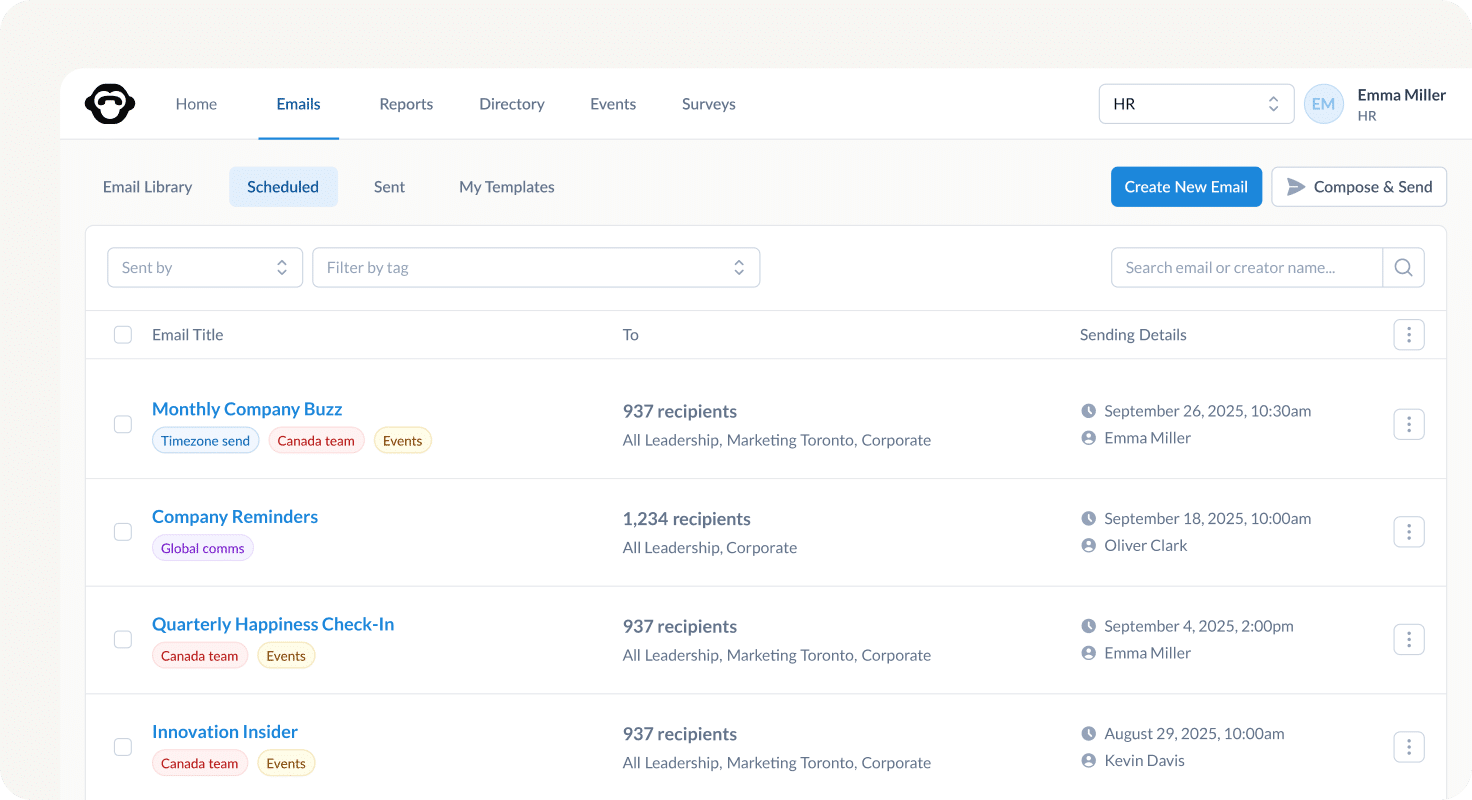This screenshot has height=800, width=1472.
Task: Open the Quarterly Happiness Check-In email
Action: tap(273, 623)
